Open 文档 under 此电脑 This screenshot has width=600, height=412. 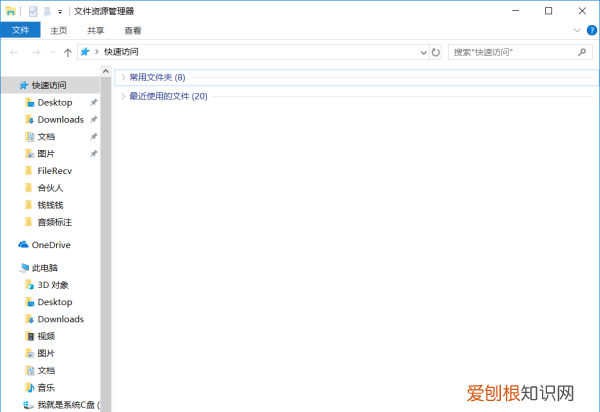coord(46,370)
